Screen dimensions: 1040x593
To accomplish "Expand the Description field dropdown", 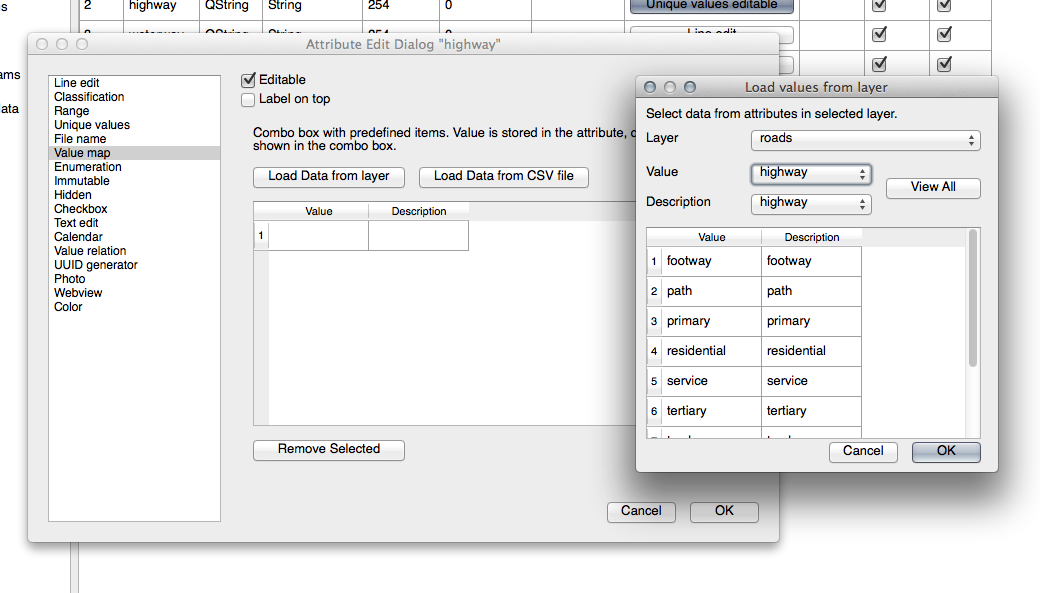I will (x=811, y=204).
